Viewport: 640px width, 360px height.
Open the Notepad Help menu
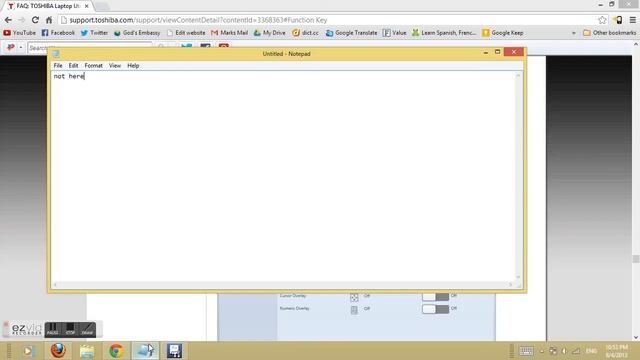133,65
